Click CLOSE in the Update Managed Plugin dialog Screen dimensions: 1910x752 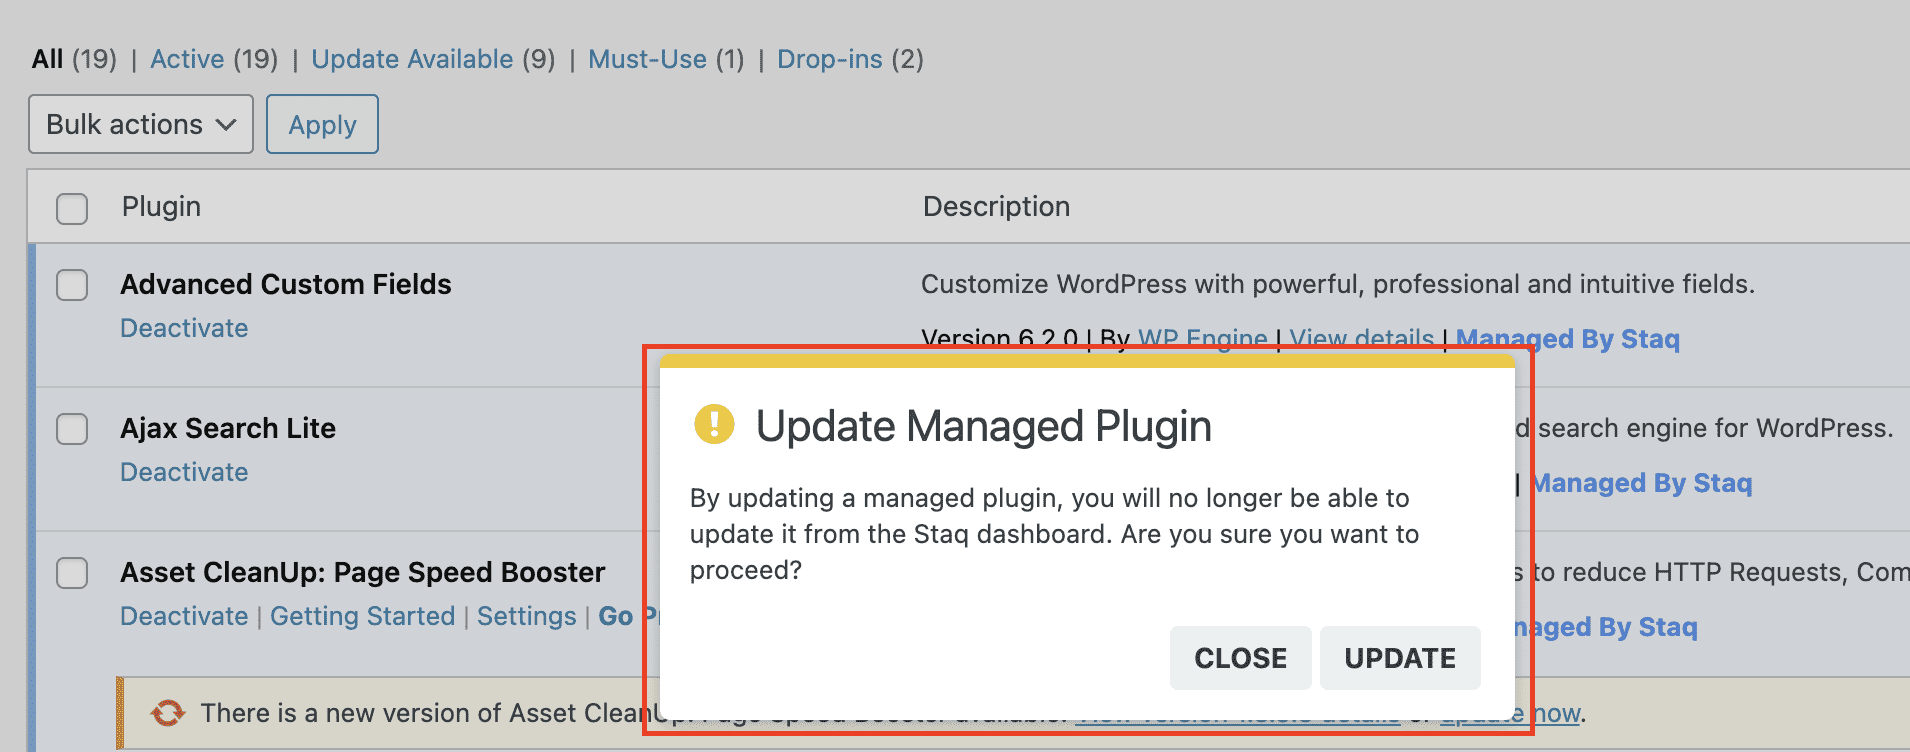[1240, 657]
